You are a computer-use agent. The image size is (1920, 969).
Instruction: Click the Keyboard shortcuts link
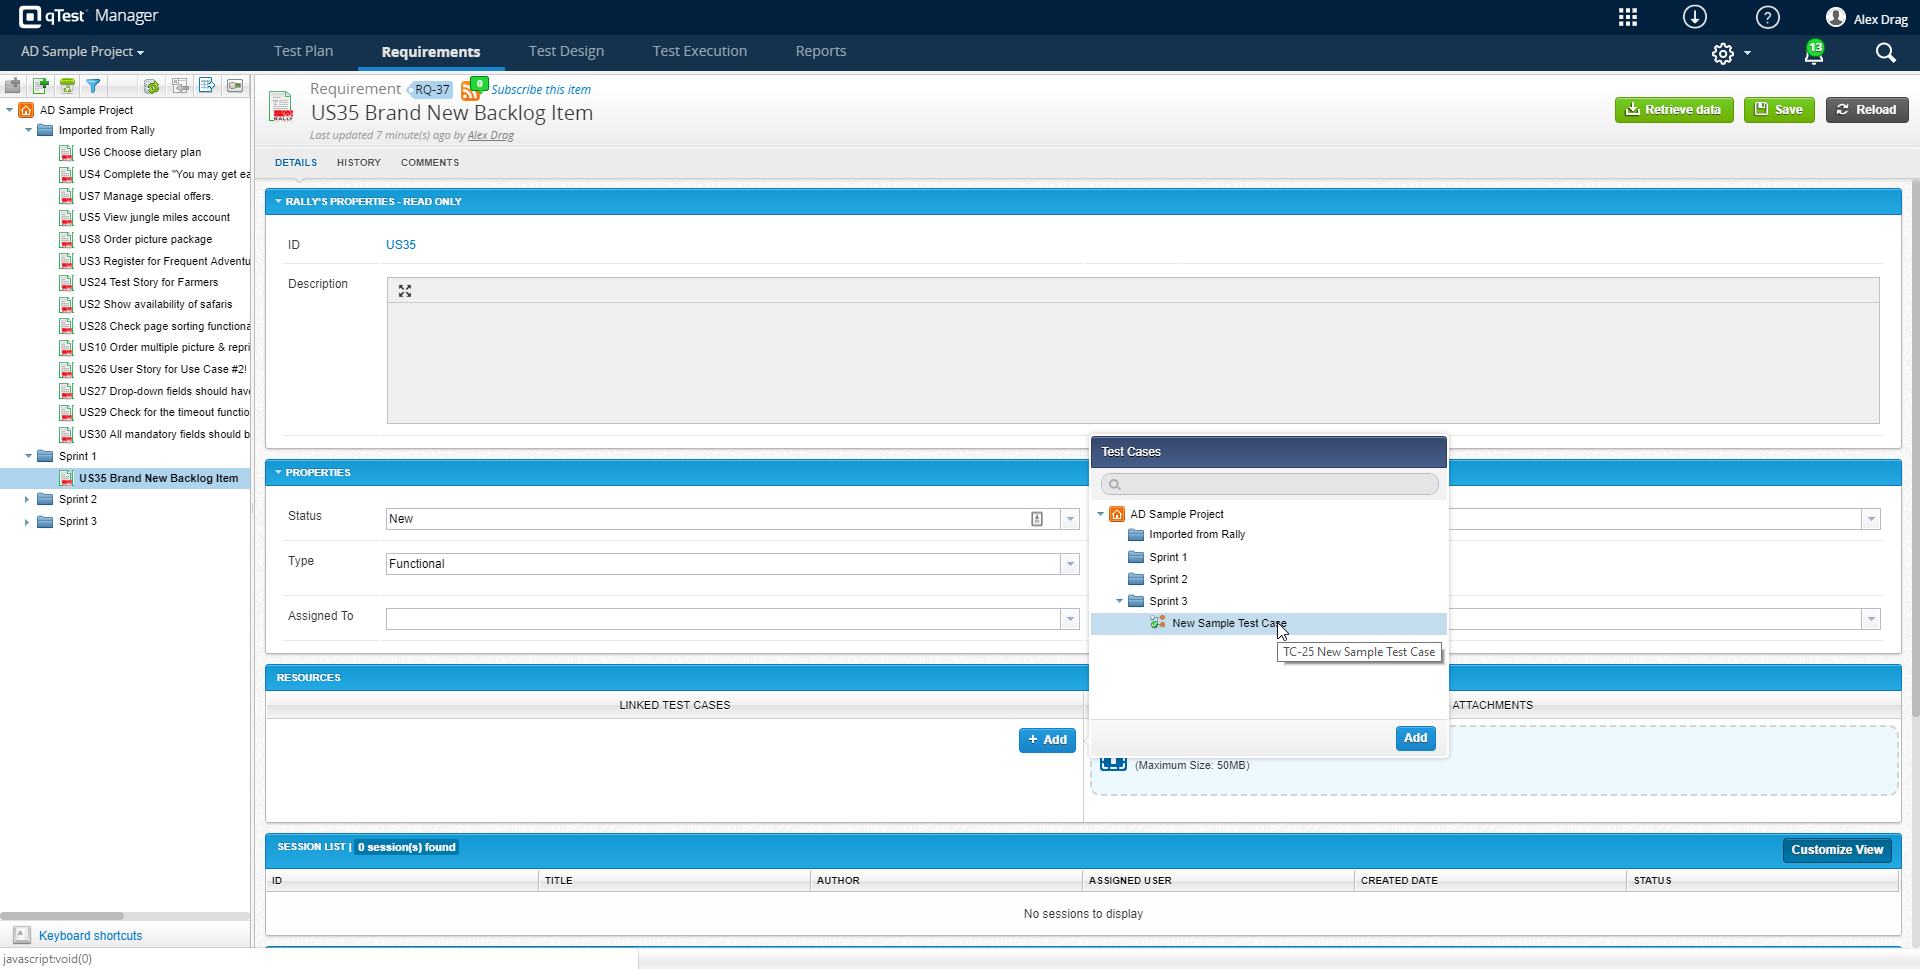90,936
